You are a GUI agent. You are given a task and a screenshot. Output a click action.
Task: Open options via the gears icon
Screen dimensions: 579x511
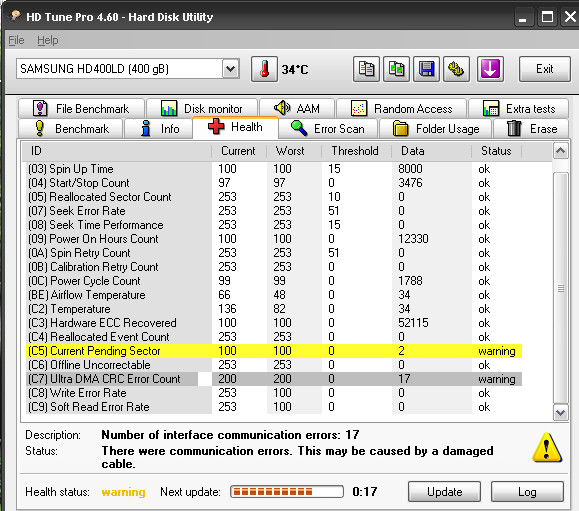click(x=456, y=69)
